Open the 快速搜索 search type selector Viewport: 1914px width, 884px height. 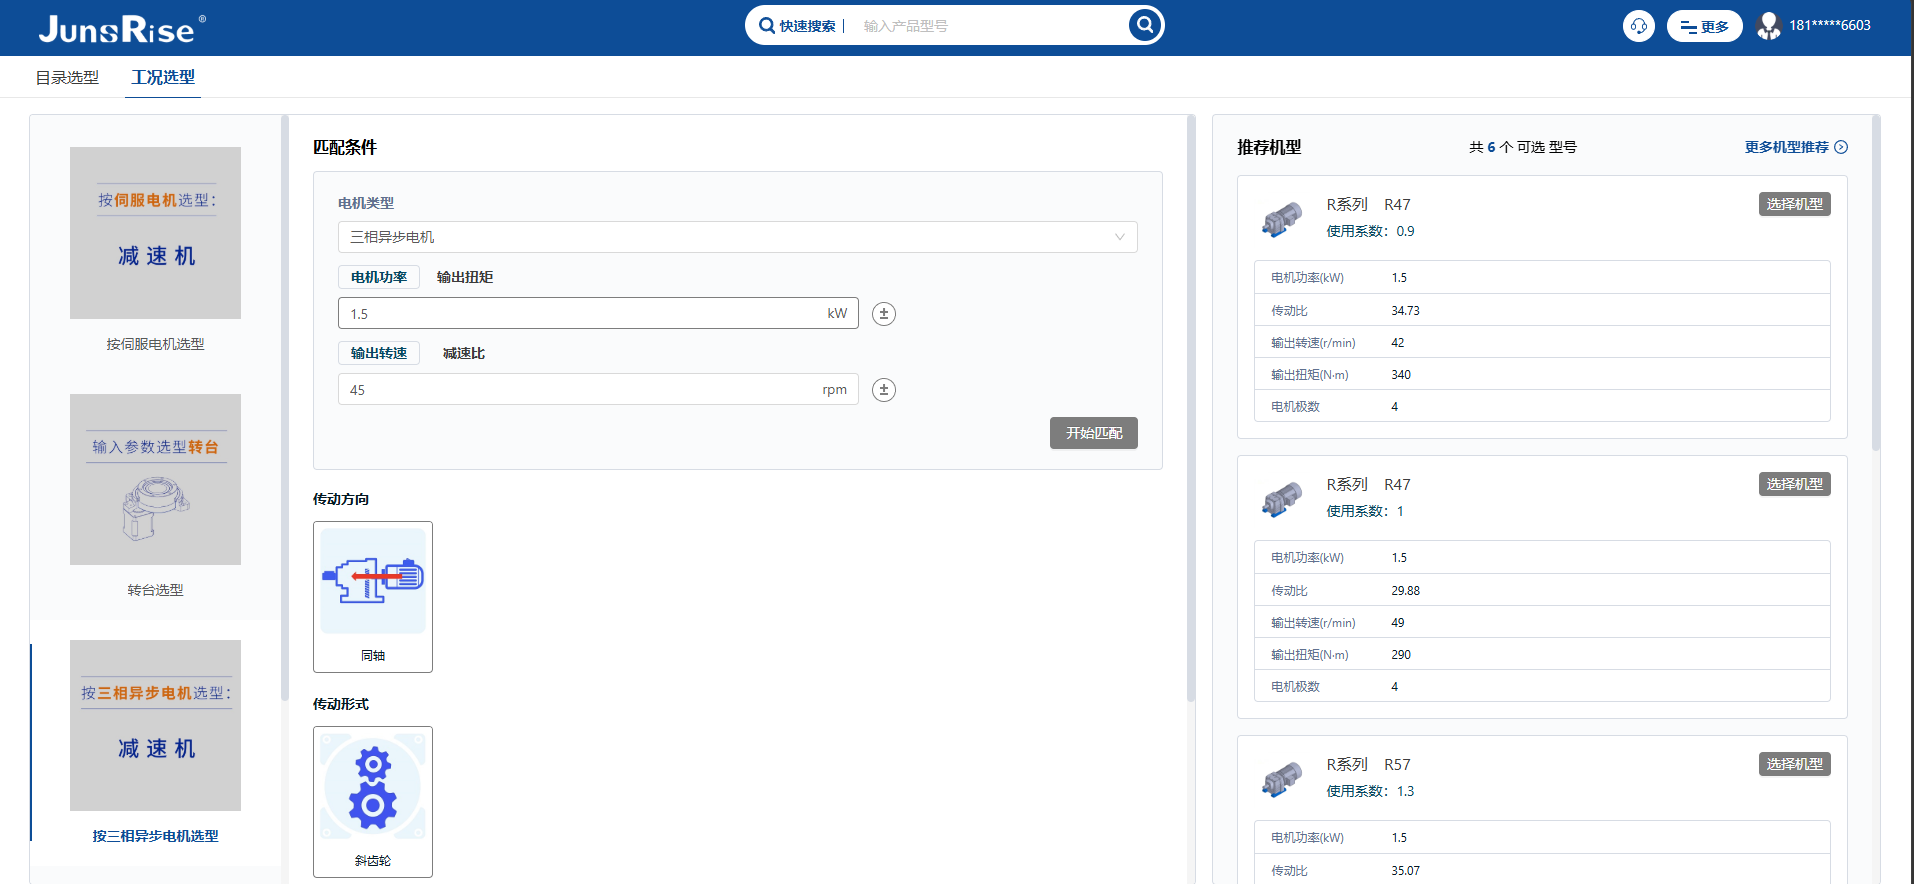798,26
